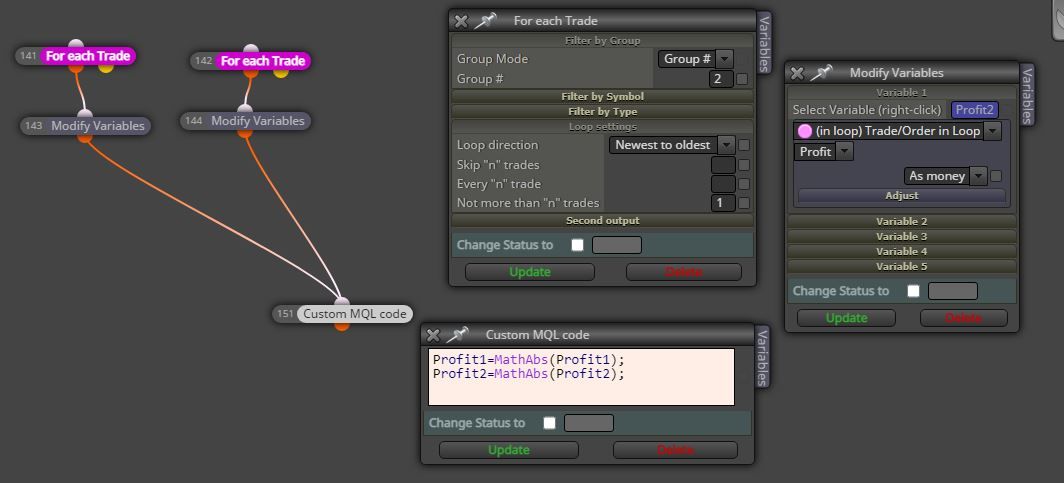Click status field in Modify Variables panel
The width and height of the screenshot is (1064, 483).
pyautogui.click(x=953, y=291)
